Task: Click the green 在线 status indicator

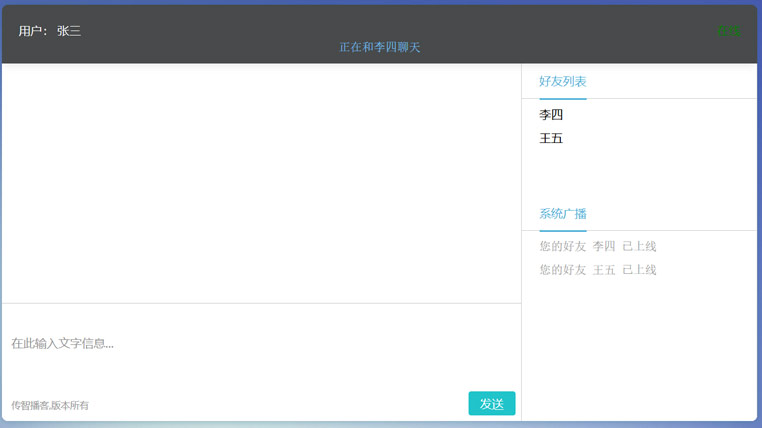Action: (x=728, y=31)
